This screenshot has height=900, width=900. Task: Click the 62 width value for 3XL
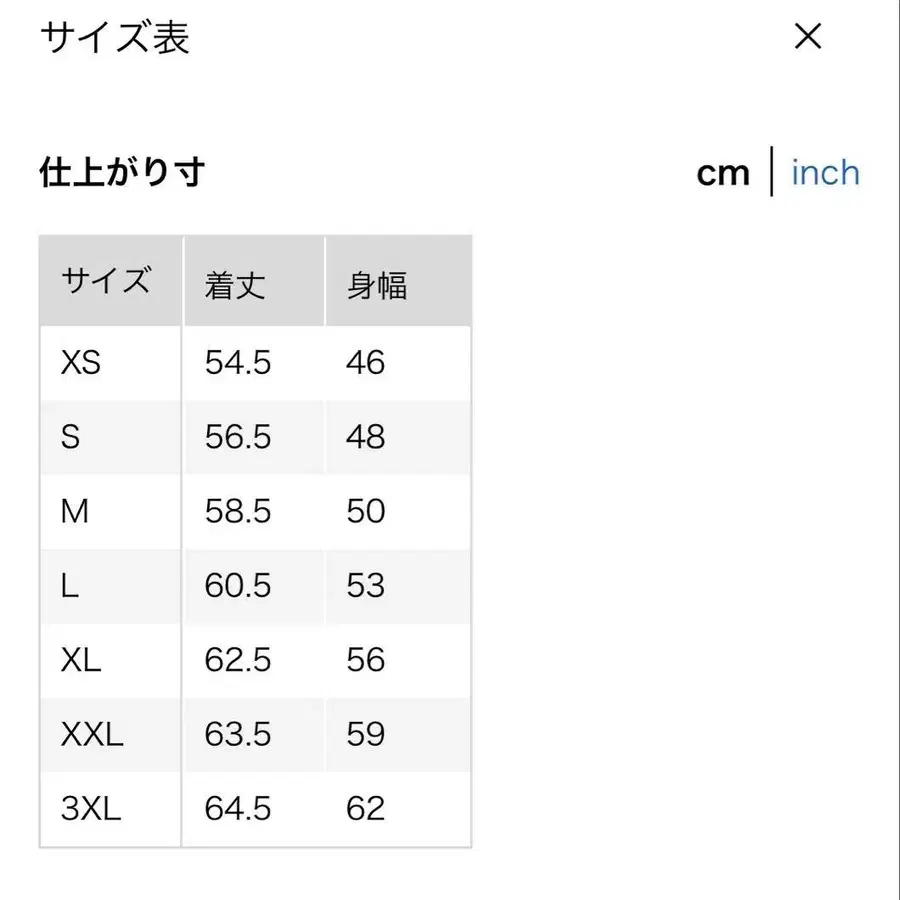click(x=366, y=808)
